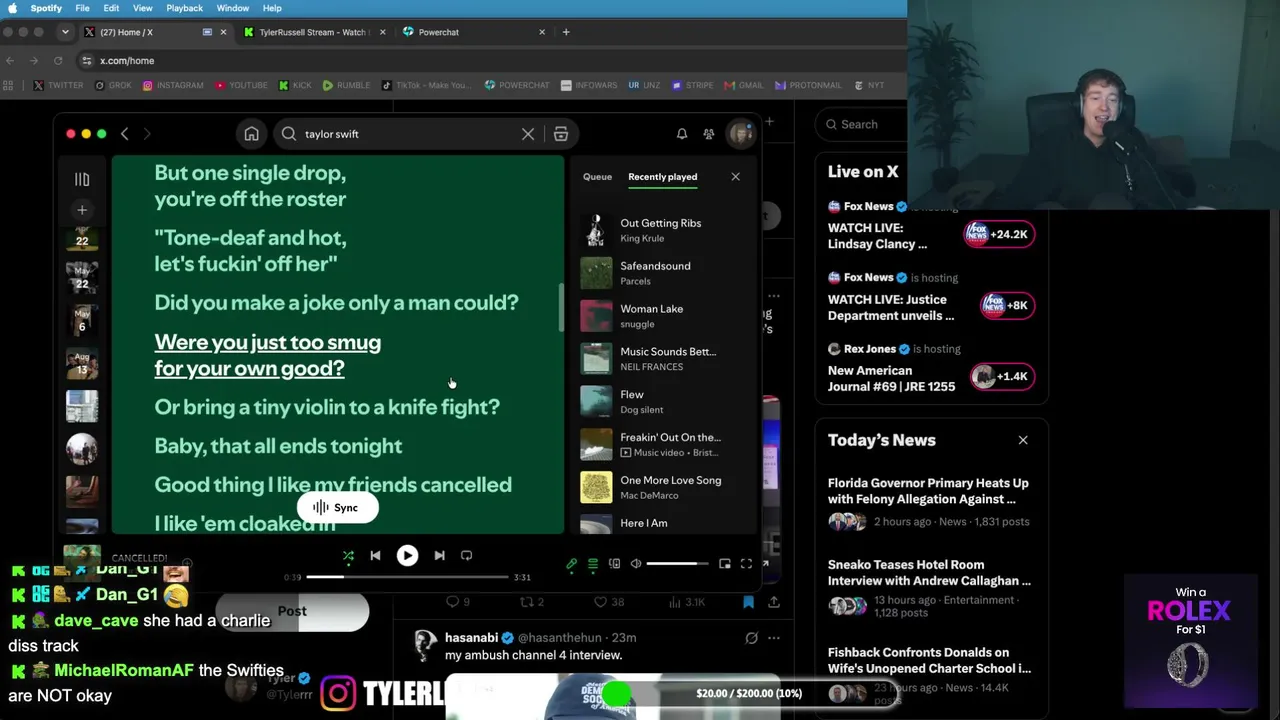Switch to Recently played tab
This screenshot has width=1280, height=720.
tap(662, 177)
